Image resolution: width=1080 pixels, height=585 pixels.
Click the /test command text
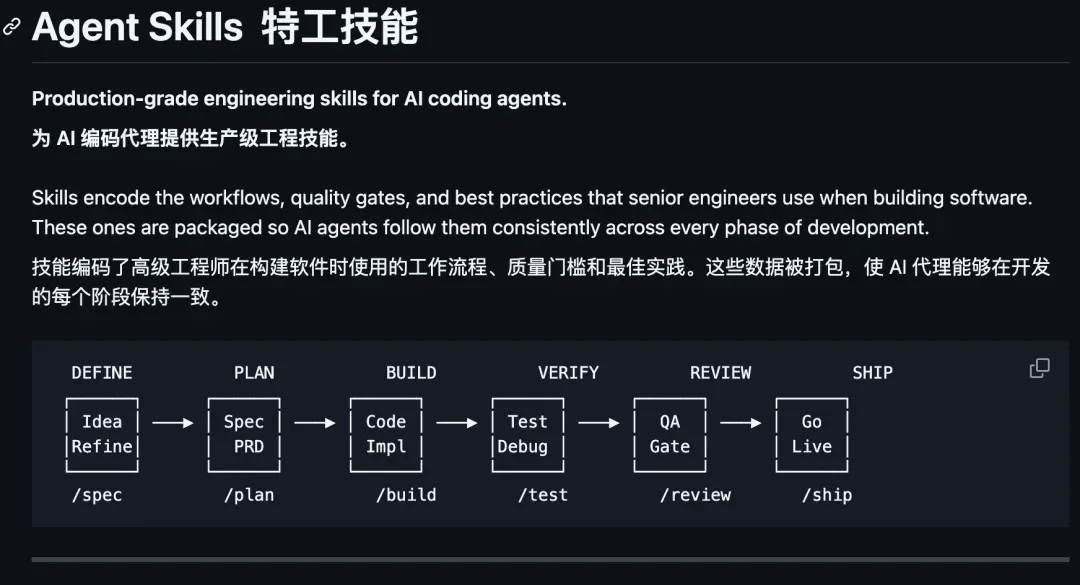(x=543, y=495)
